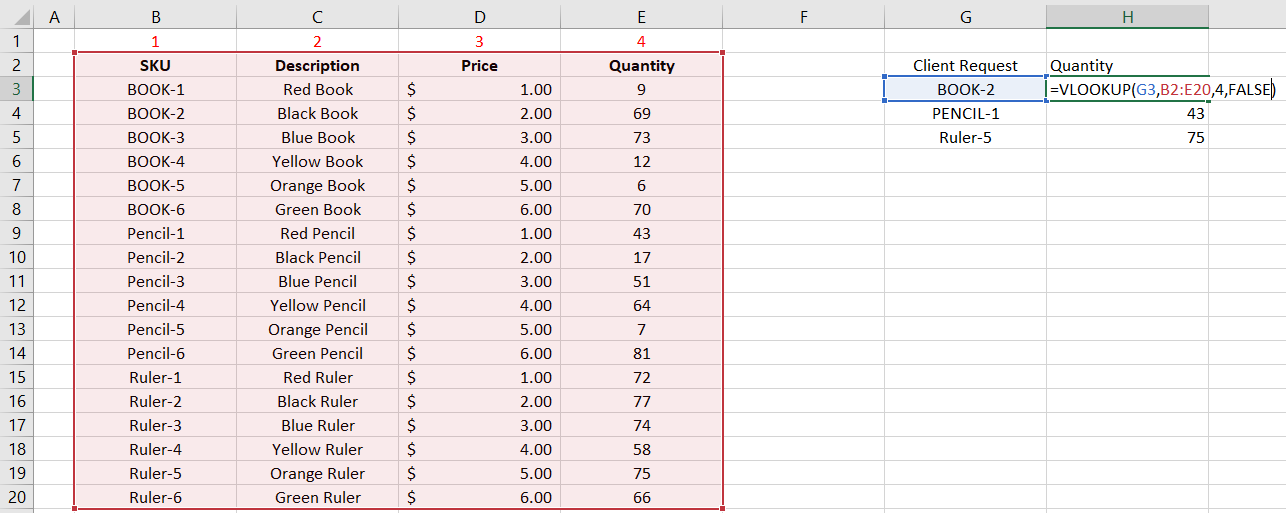
Task: Select quantity 58 for Yellow Ruler
Action: (x=641, y=449)
